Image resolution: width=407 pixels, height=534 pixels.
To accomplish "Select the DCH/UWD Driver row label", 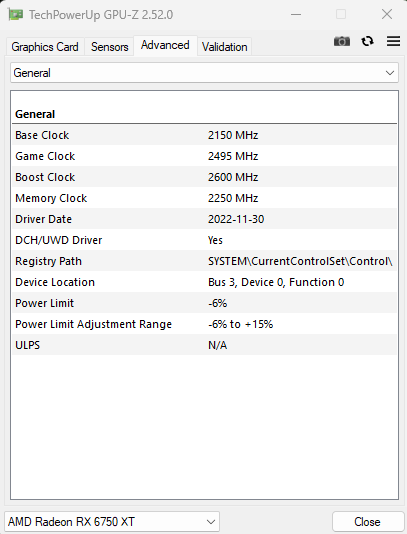I will pos(59,240).
